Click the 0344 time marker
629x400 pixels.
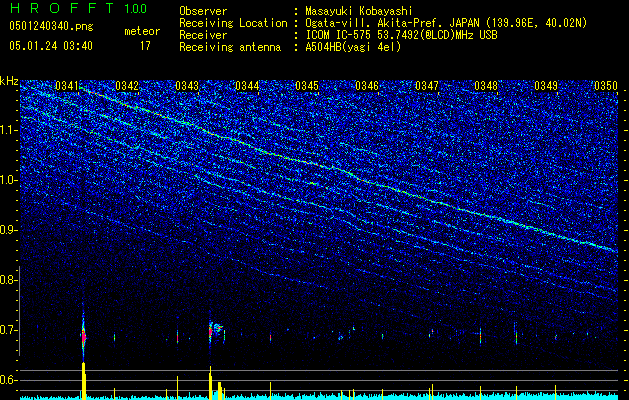[x=247, y=86]
